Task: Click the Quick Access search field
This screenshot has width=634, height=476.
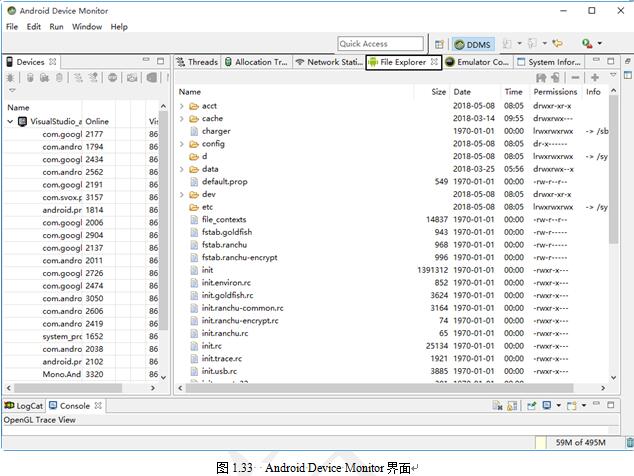Action: point(380,44)
